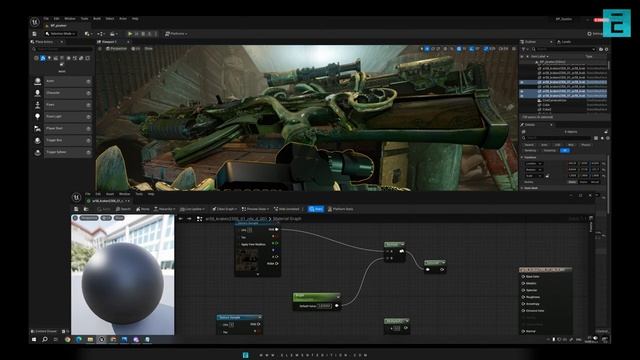Viewport: 640px width, 360px height.
Task: Click Platform Stats in Material Editor toolbar
Action: 340,209
